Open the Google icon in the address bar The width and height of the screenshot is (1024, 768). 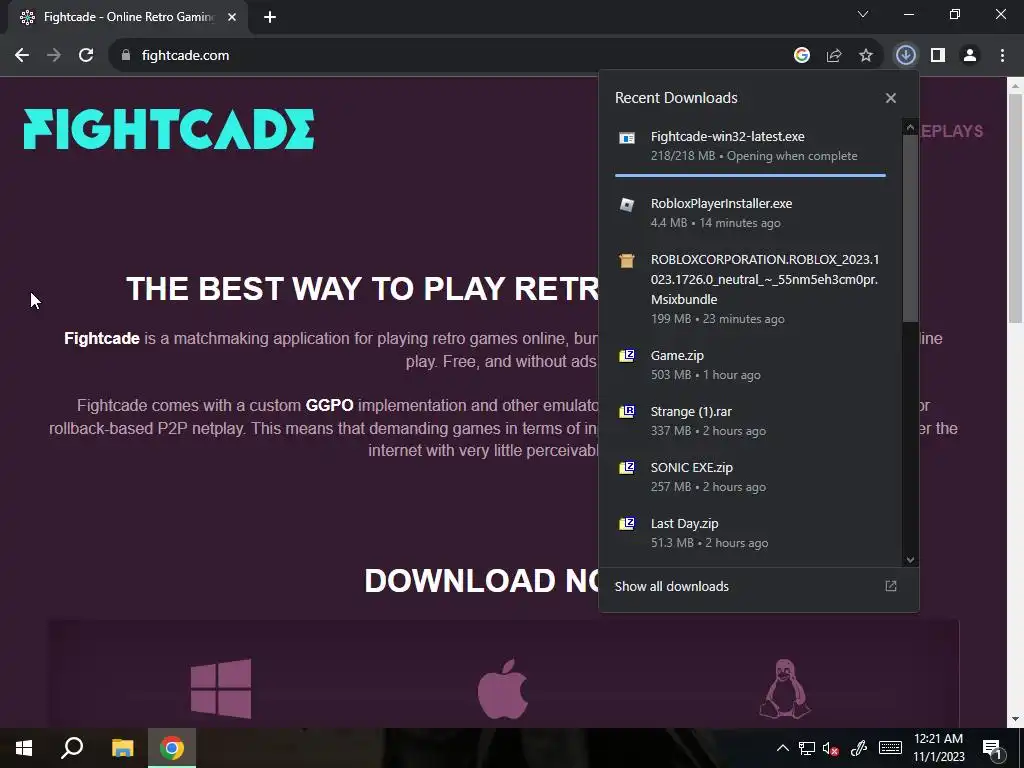(x=801, y=56)
